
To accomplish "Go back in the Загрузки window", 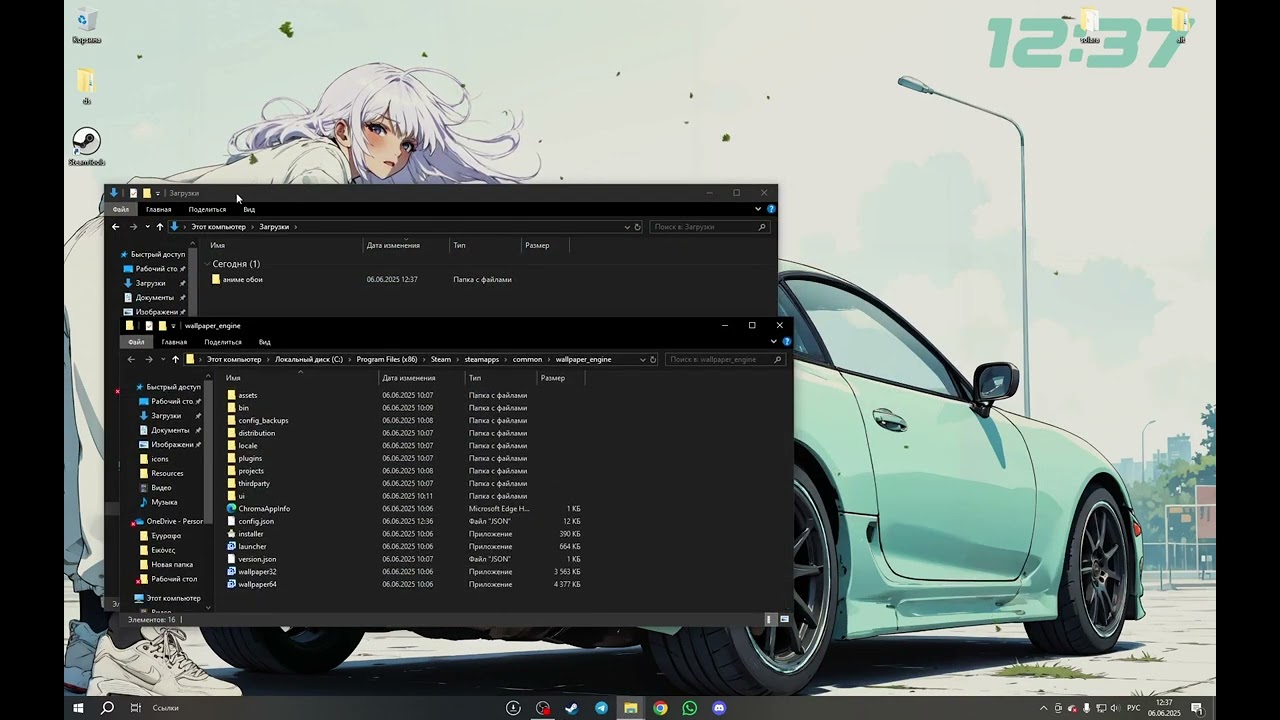I will tap(115, 227).
